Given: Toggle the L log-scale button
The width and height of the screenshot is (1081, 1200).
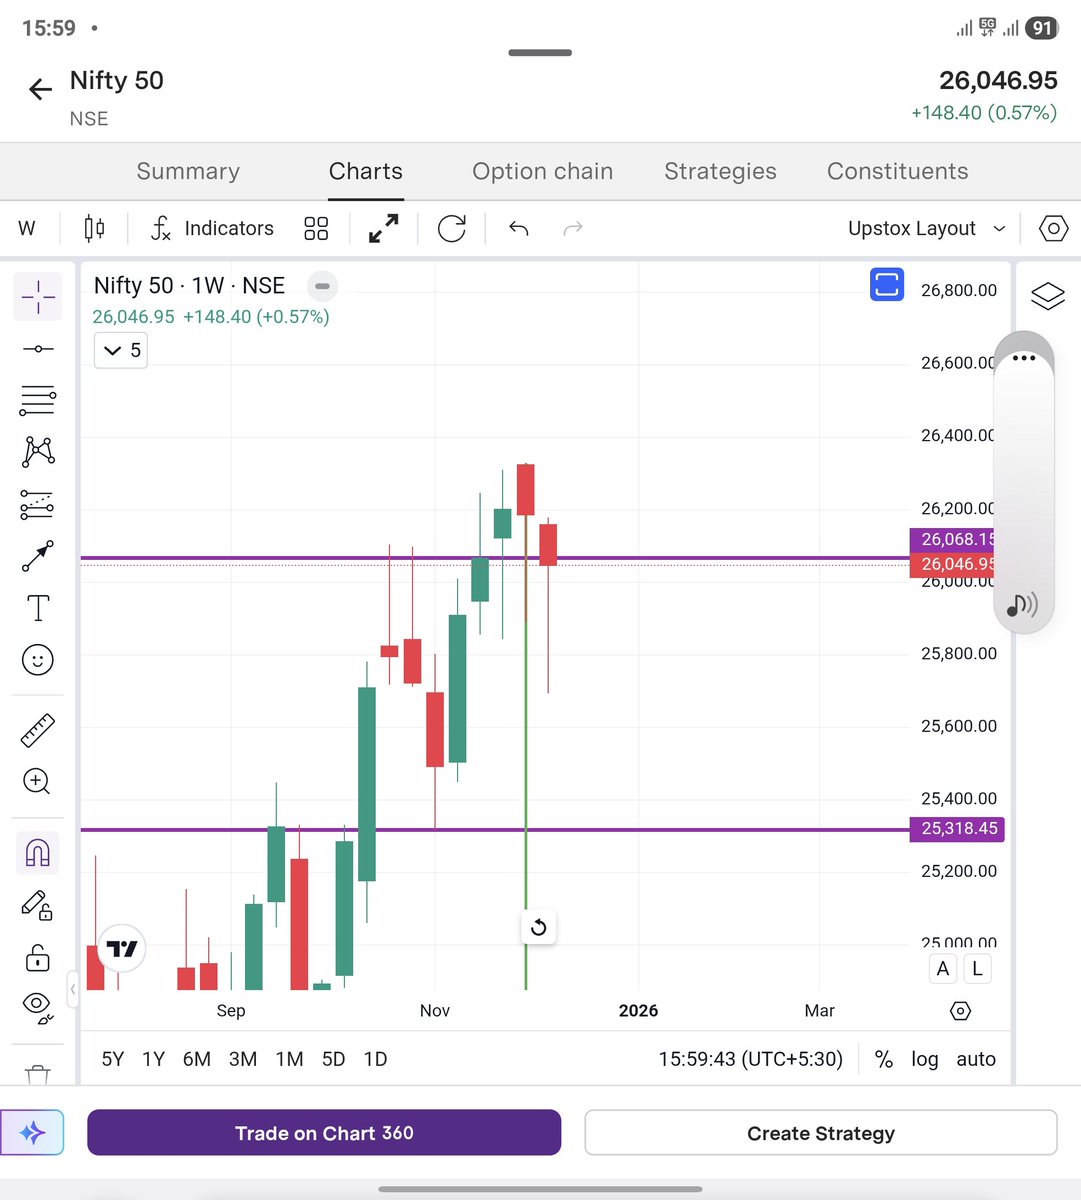Looking at the screenshot, I should 977,968.
